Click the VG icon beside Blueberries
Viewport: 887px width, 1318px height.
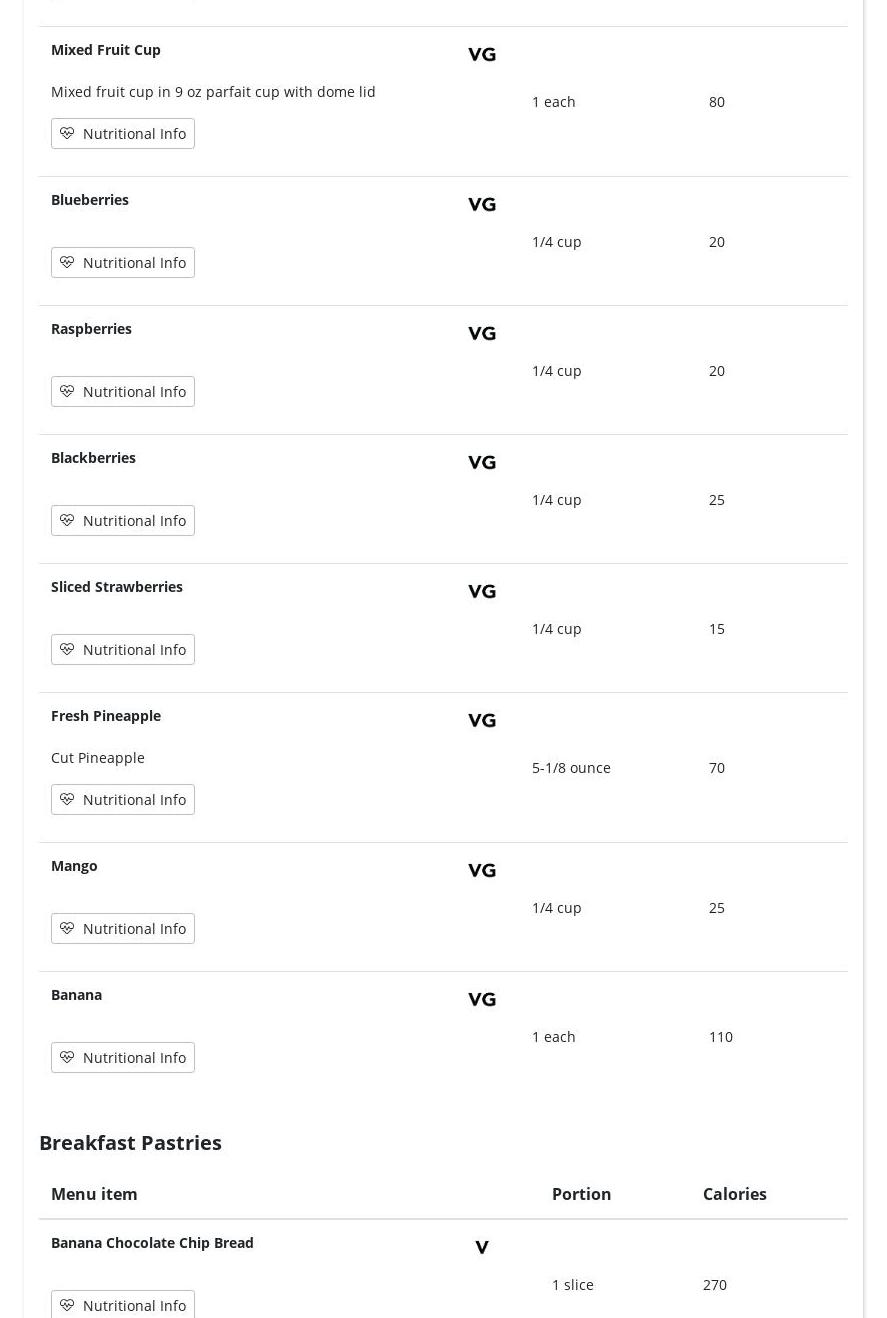pos(482,205)
